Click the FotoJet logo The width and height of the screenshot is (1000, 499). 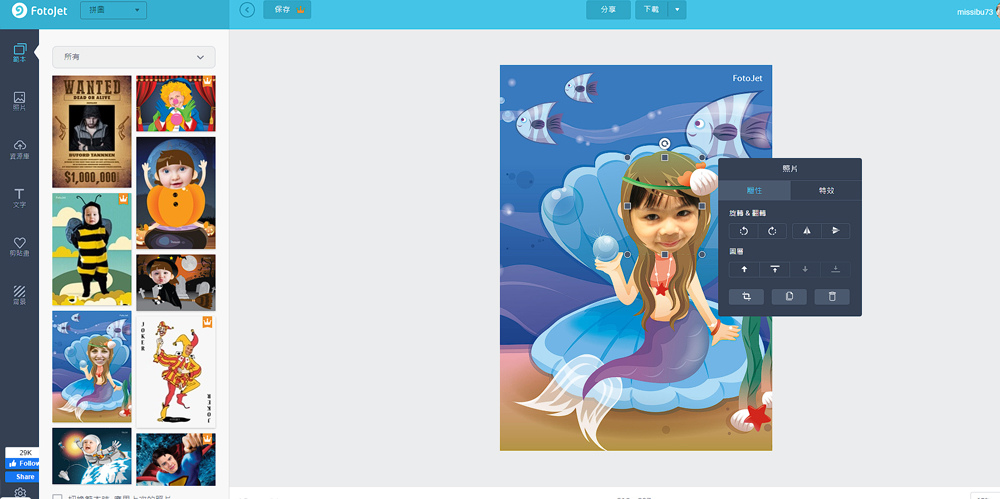(x=40, y=10)
